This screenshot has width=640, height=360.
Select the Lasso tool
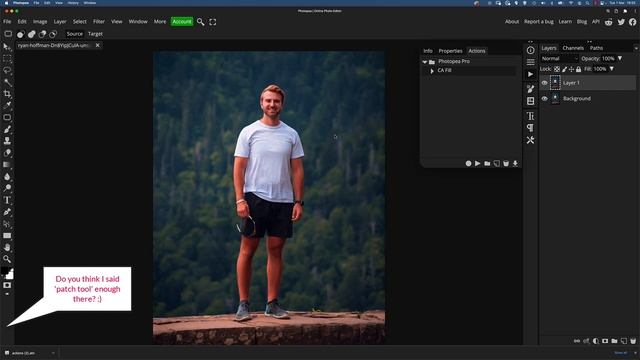point(7,71)
